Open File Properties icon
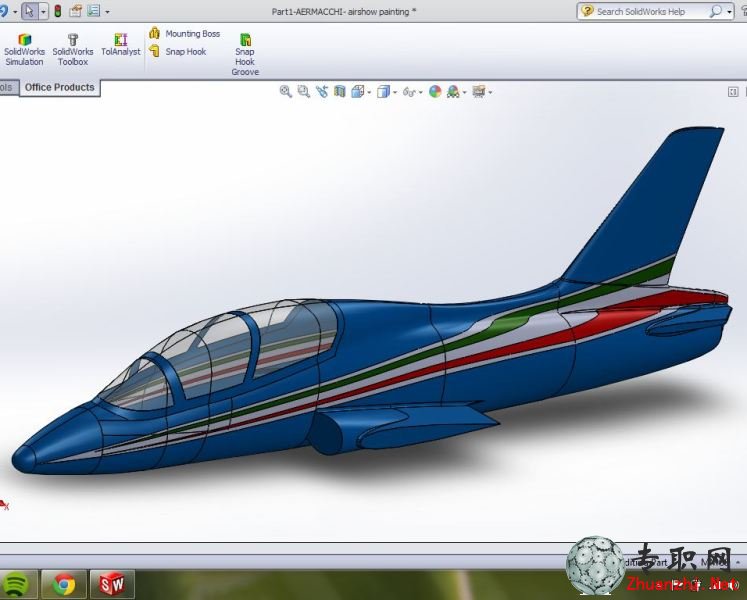This screenshot has width=747, height=600. click(75, 11)
